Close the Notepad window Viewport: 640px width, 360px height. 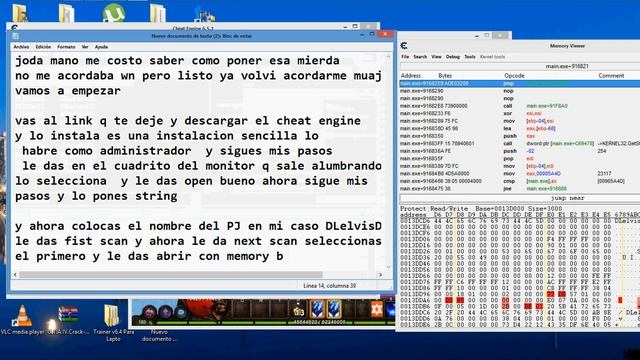pyautogui.click(x=385, y=34)
